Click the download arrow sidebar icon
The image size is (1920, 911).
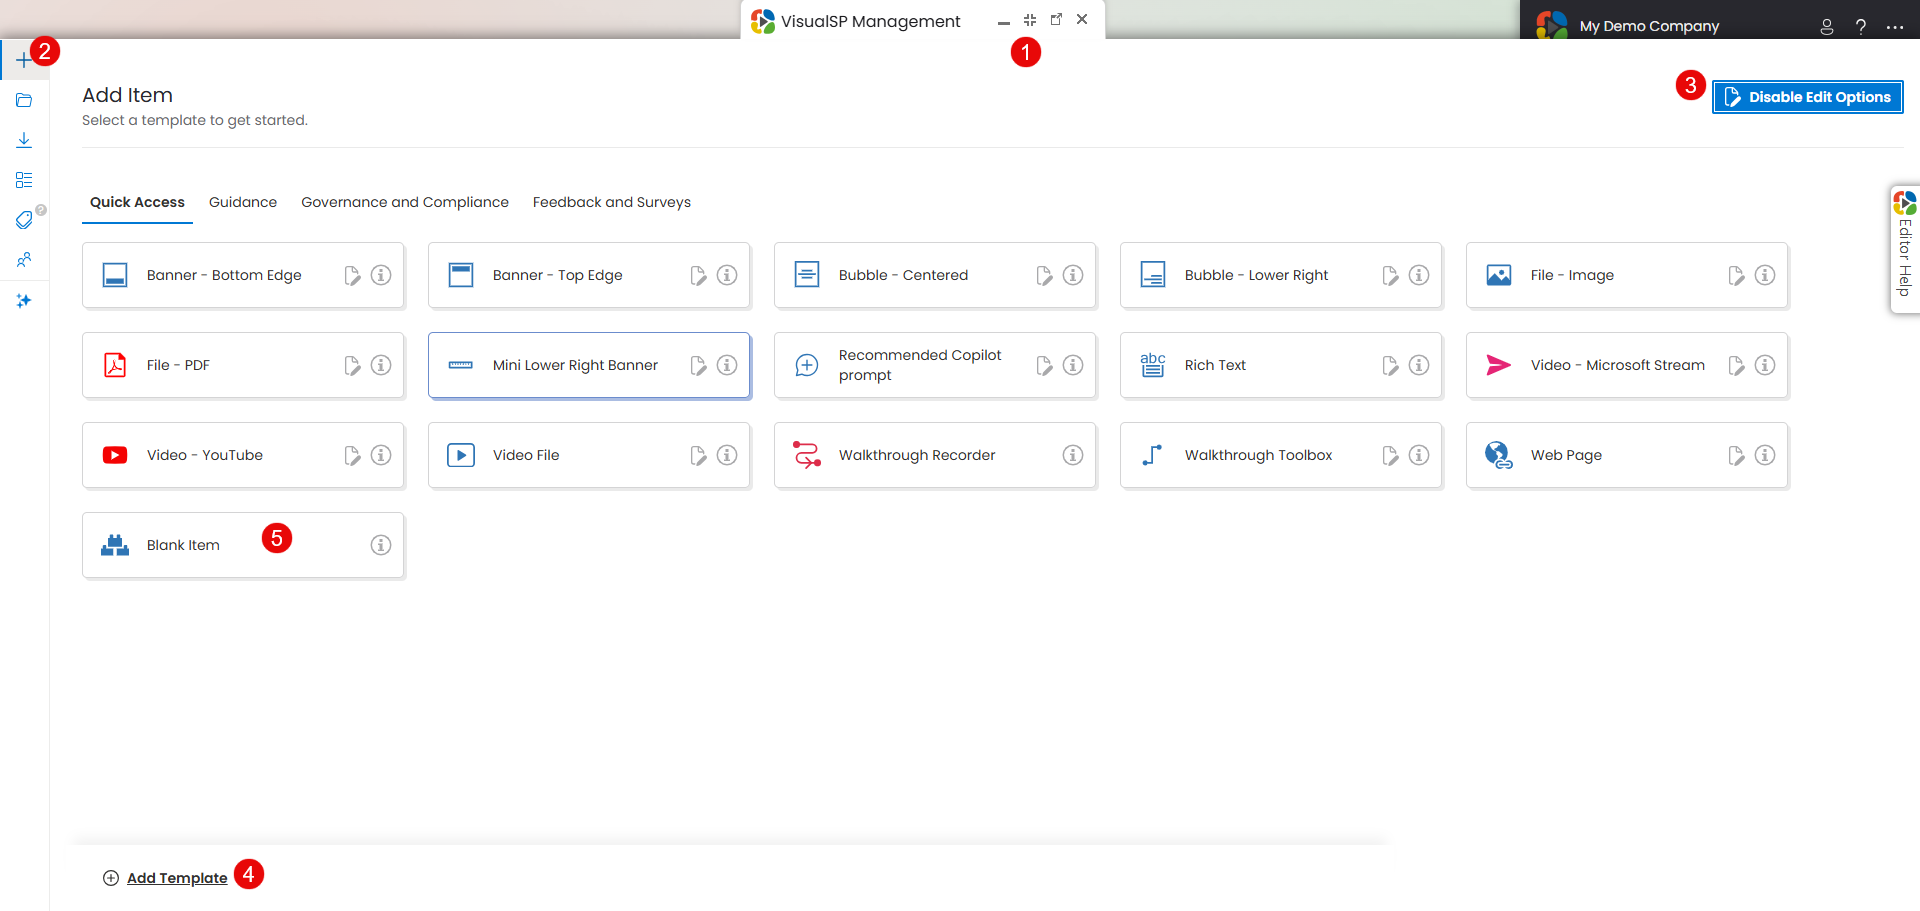pos(24,140)
